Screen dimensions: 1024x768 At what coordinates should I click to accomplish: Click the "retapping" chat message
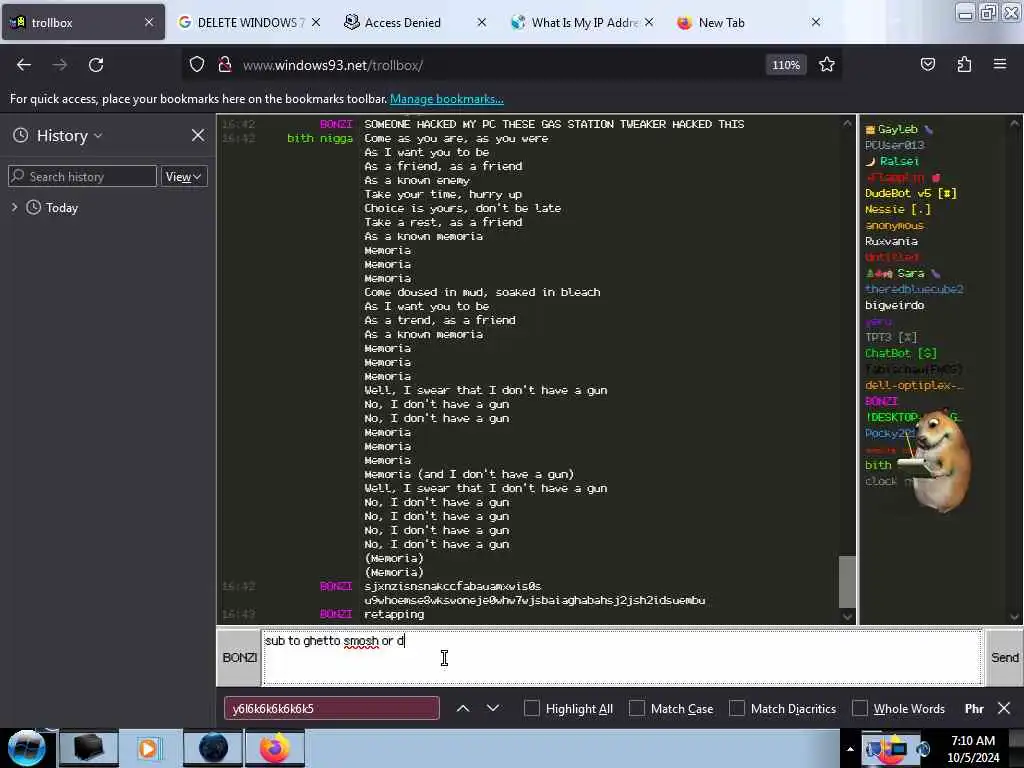394,615
